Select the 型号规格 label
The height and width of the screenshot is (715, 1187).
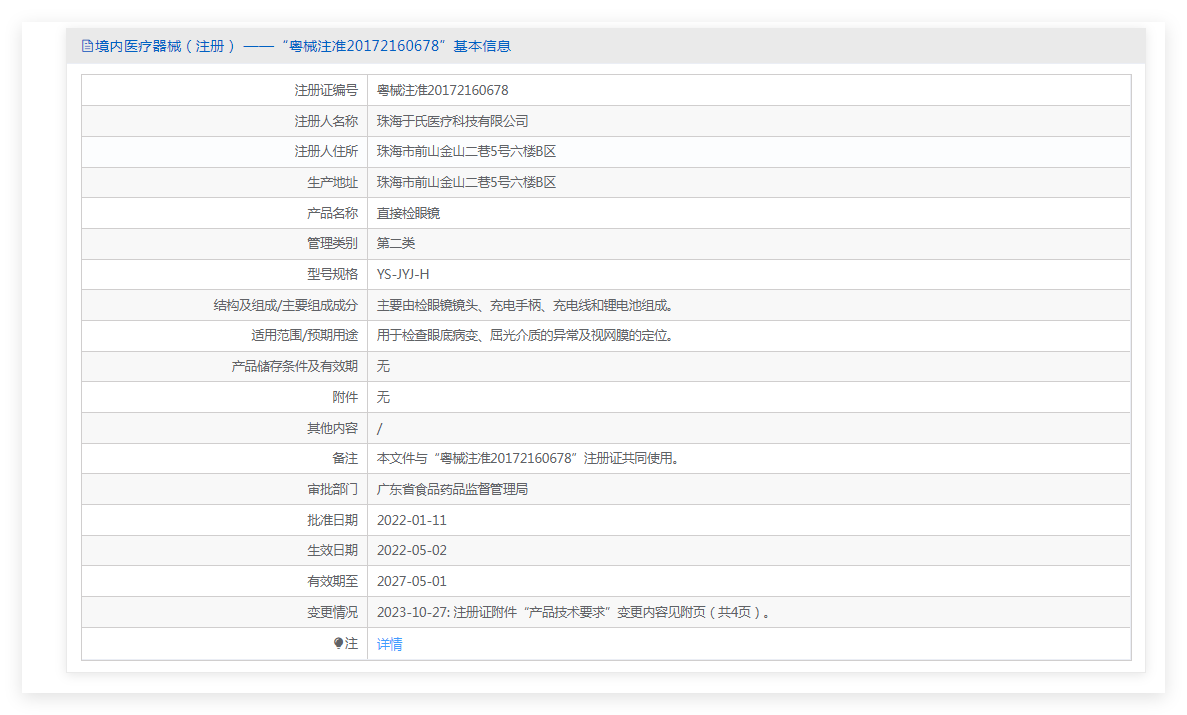(x=332, y=274)
